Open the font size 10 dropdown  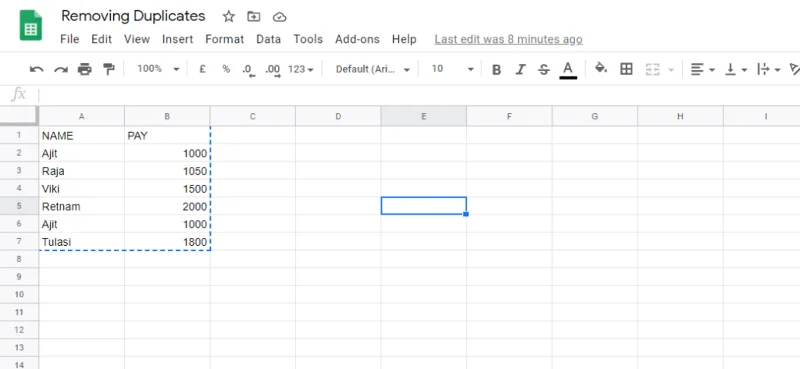pos(453,69)
